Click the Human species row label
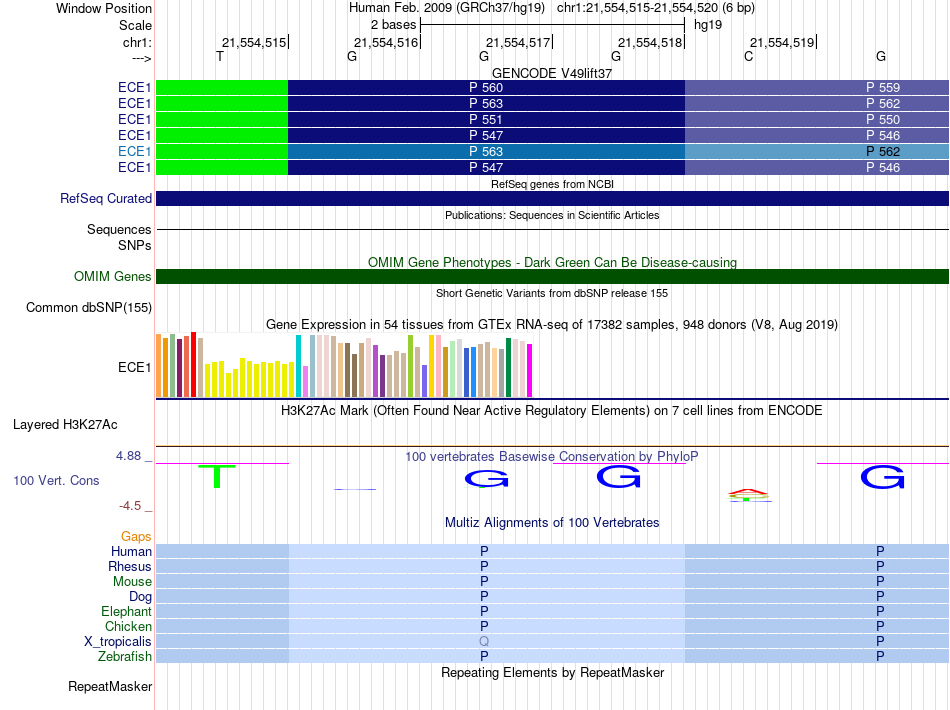The height and width of the screenshot is (710, 950). [x=131, y=552]
